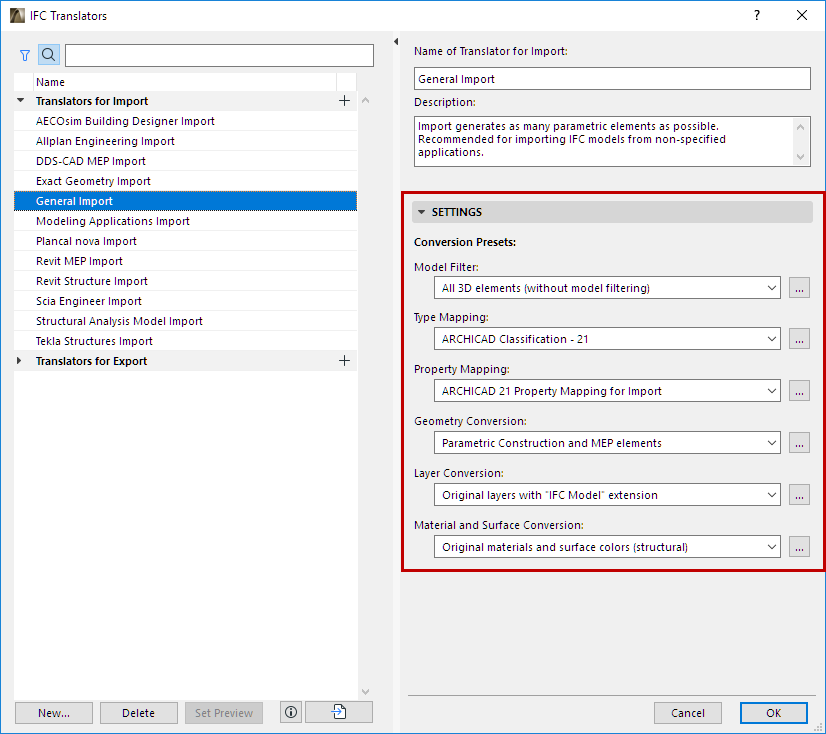This screenshot has height=734, width=826.
Task: Focus the translator search field
Action: point(219,55)
